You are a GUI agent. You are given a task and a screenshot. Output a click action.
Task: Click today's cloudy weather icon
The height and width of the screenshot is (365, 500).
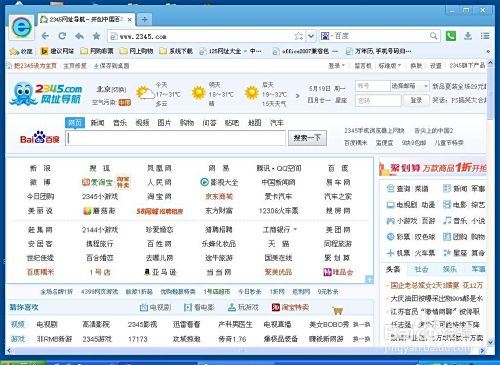coord(145,93)
